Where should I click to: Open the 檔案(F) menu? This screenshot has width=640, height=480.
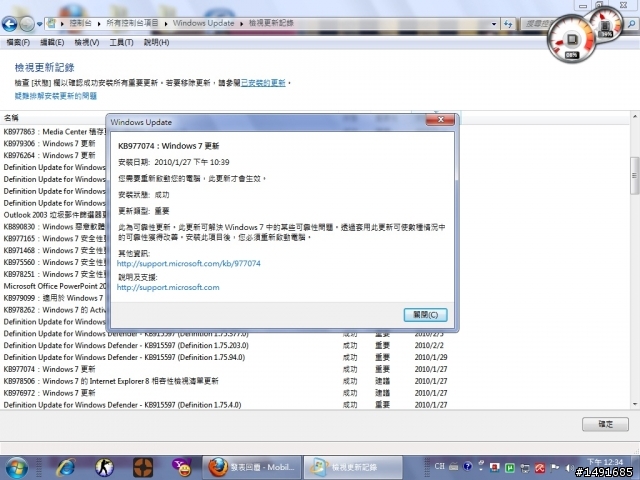18,42
